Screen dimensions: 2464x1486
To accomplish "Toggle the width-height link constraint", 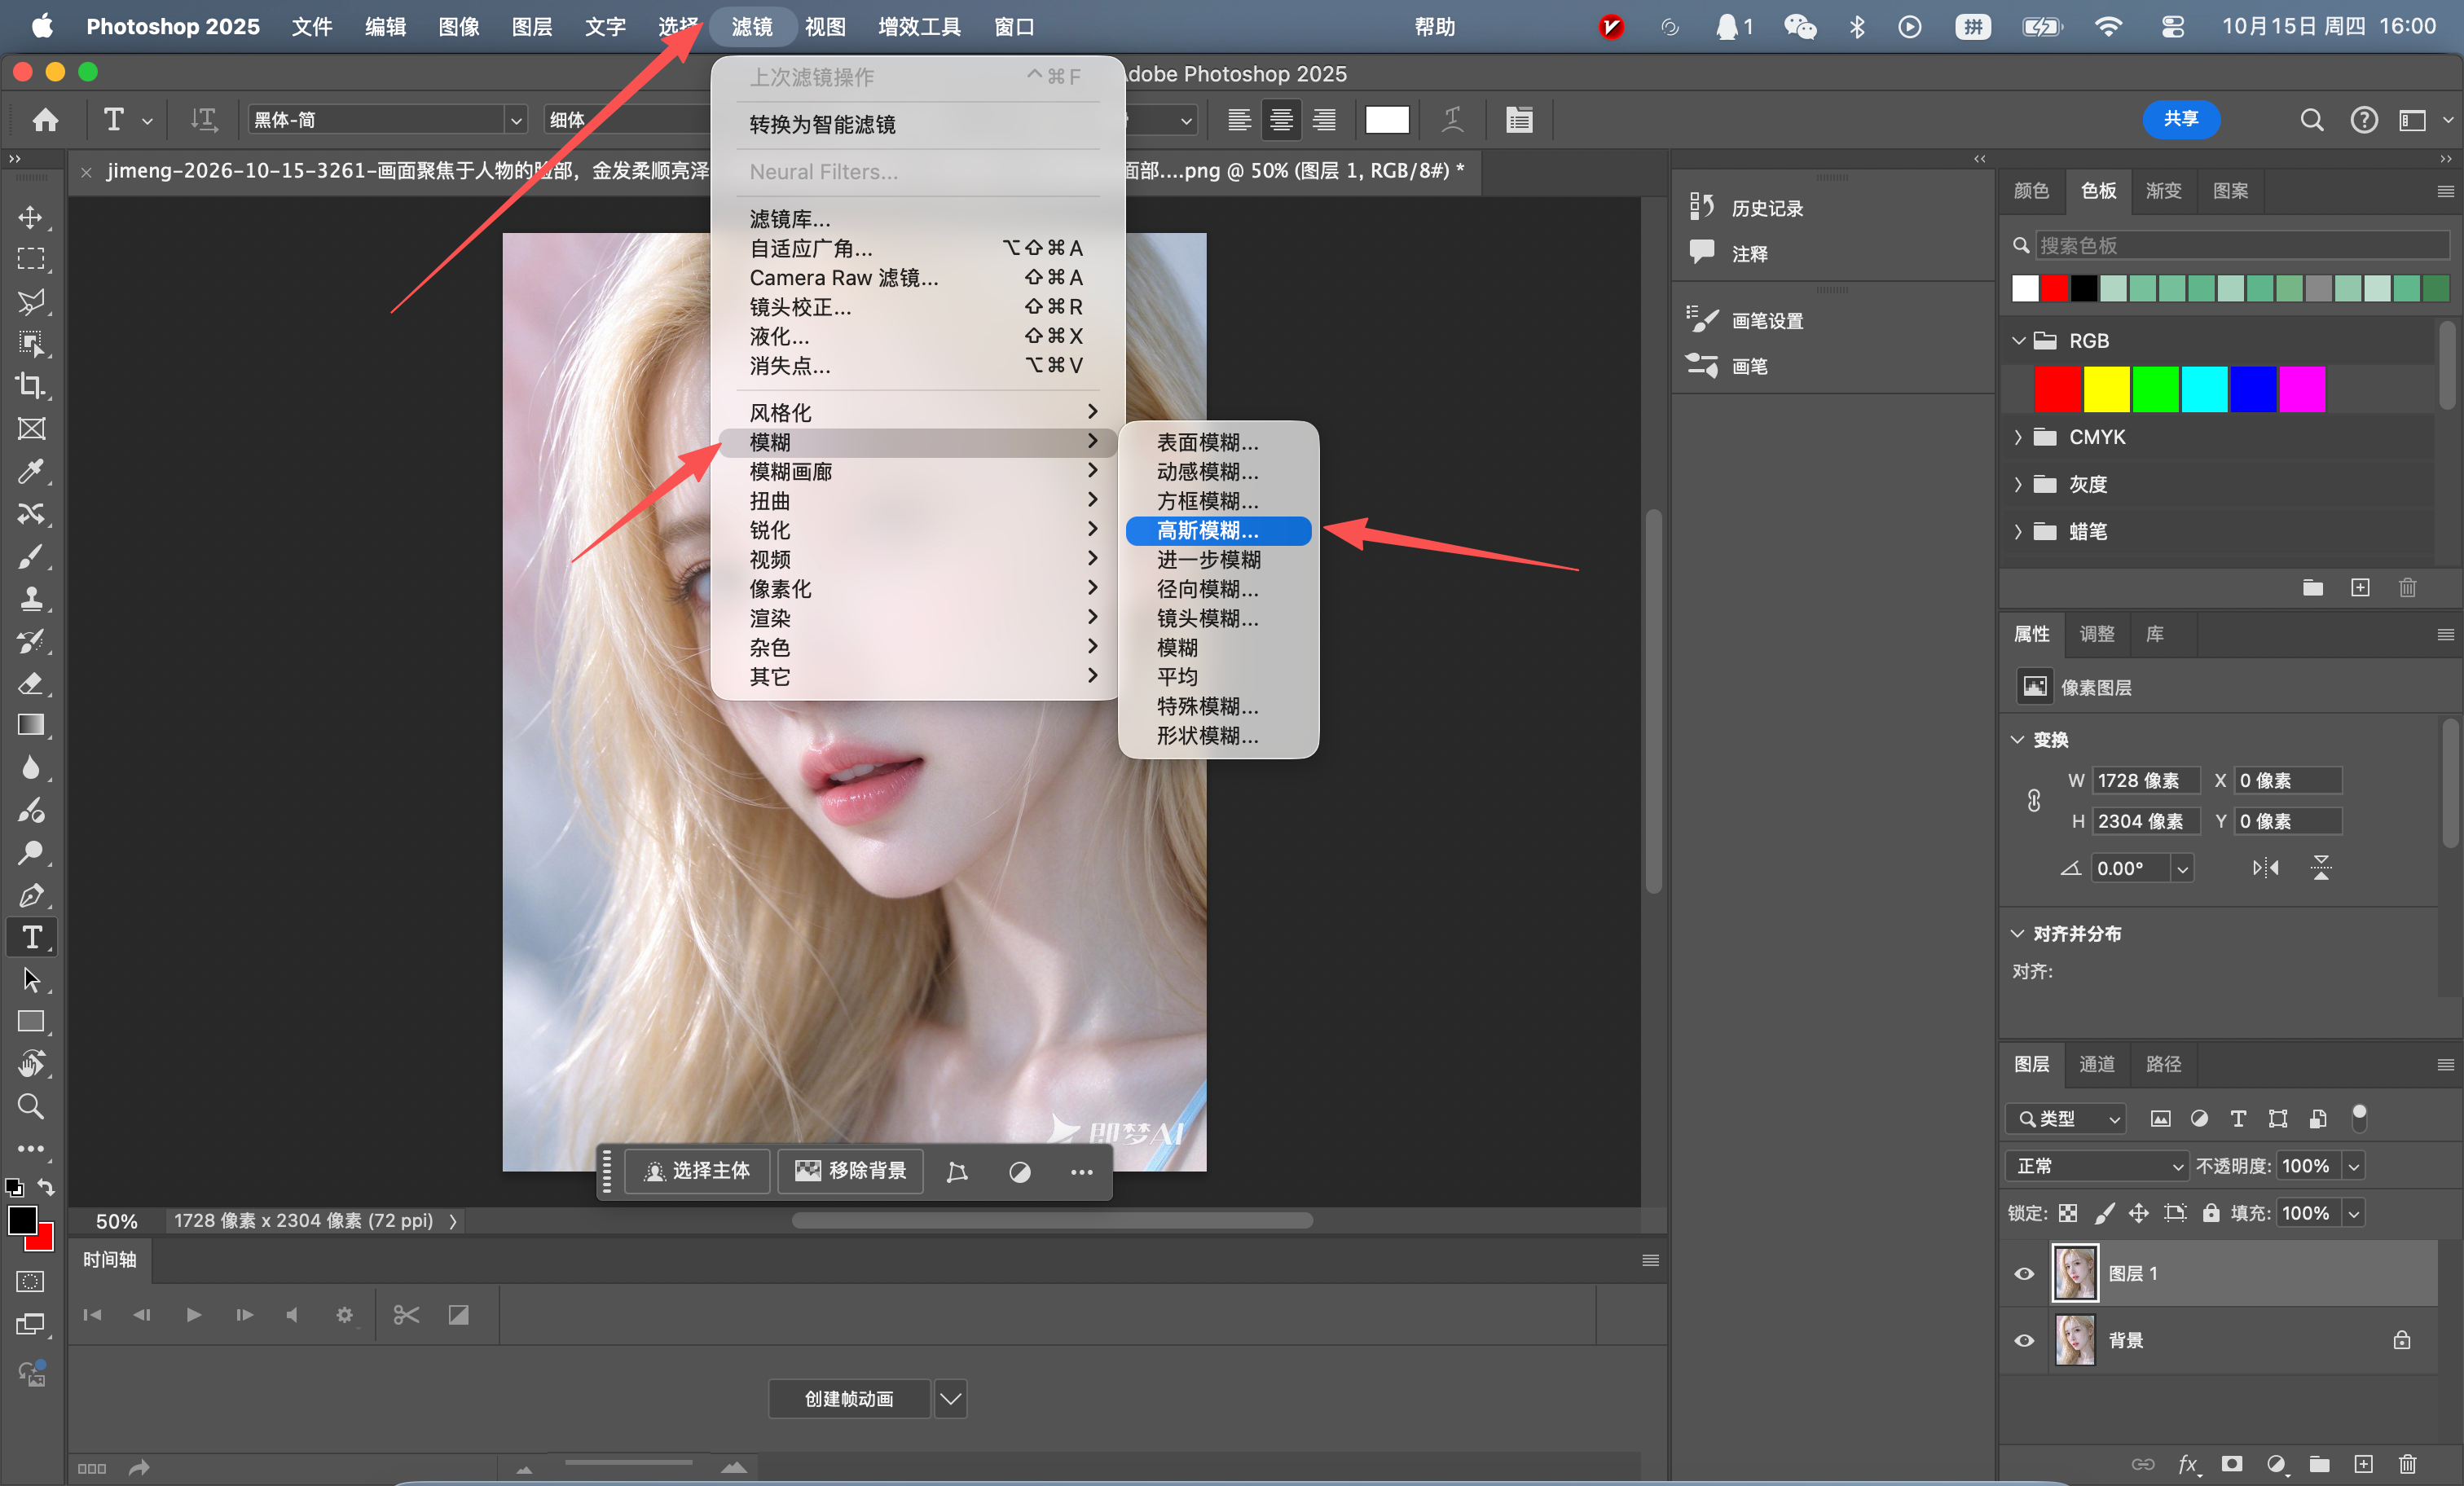I will click(x=2034, y=801).
